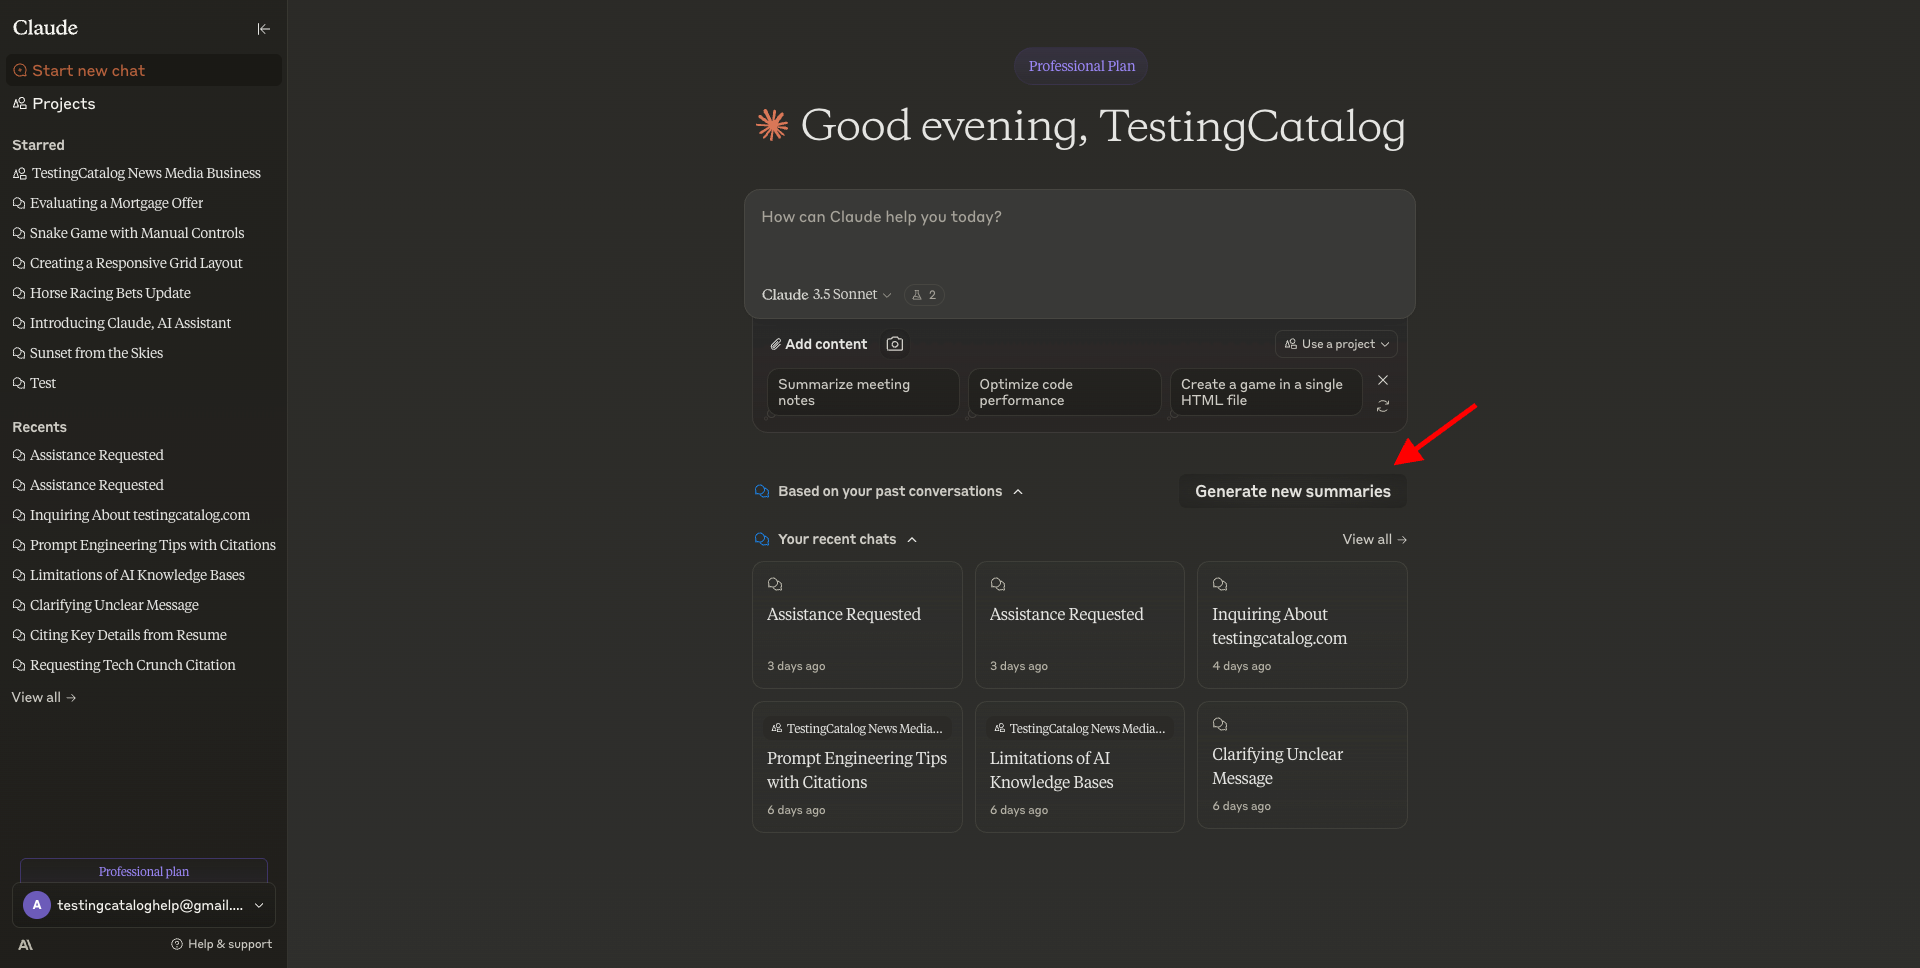Click Generate new summaries
The width and height of the screenshot is (1920, 968).
tap(1293, 491)
